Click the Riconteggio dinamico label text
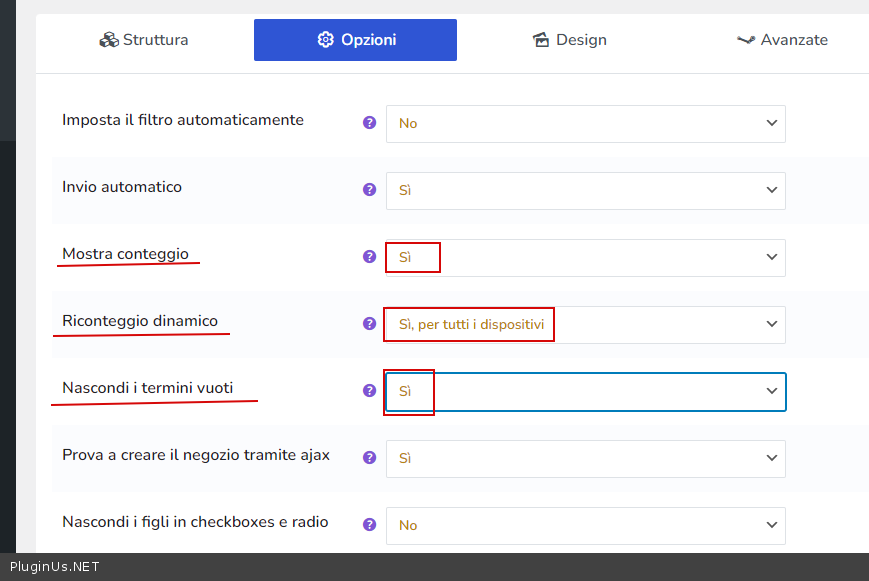869x581 pixels. [140, 321]
